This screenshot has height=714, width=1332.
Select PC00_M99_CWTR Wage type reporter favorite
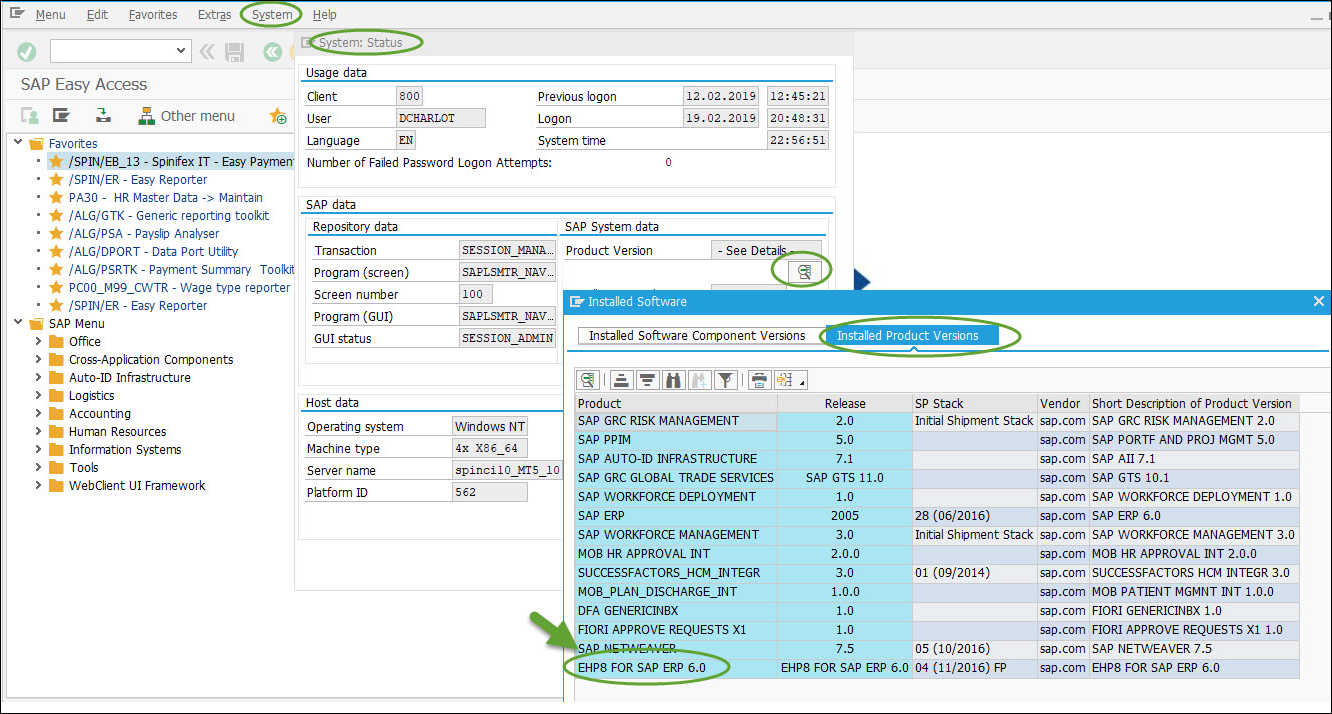[x=180, y=288]
